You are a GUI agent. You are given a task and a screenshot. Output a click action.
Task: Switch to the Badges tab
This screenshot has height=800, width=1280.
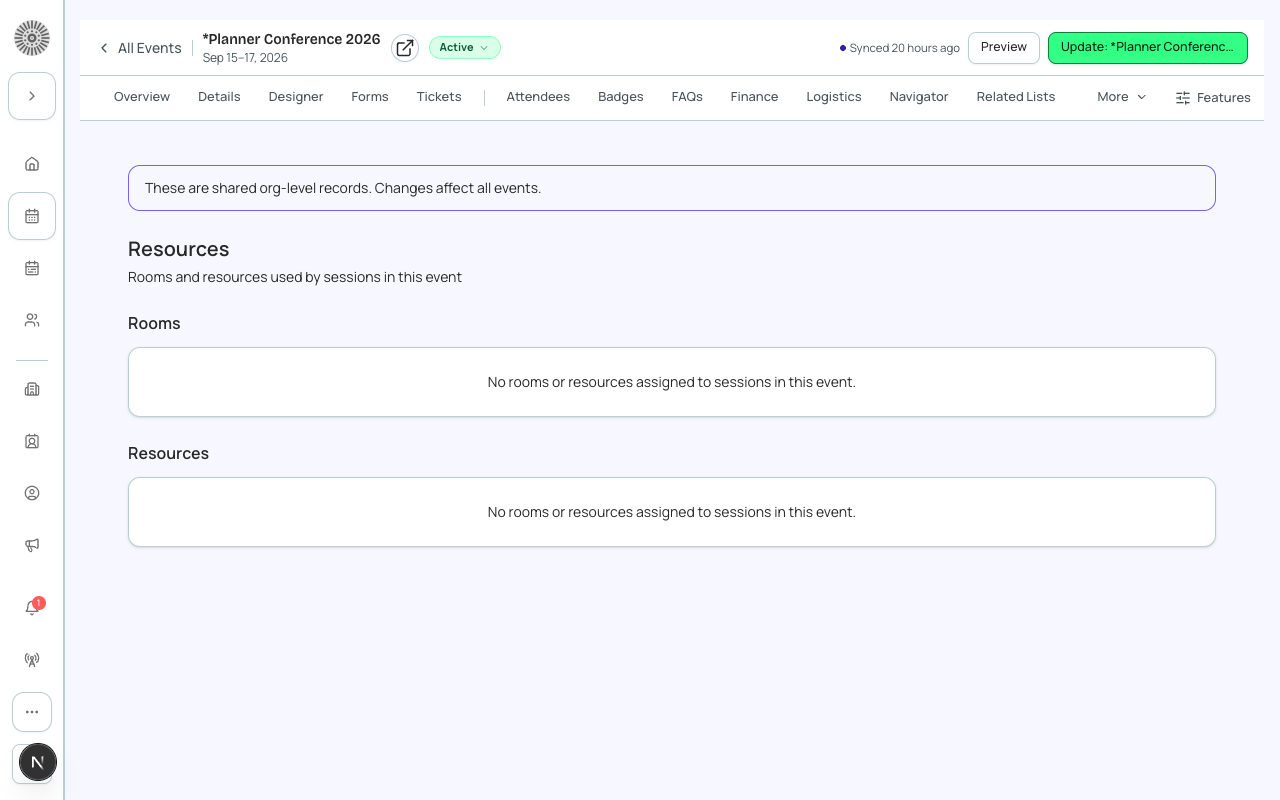click(x=621, y=97)
